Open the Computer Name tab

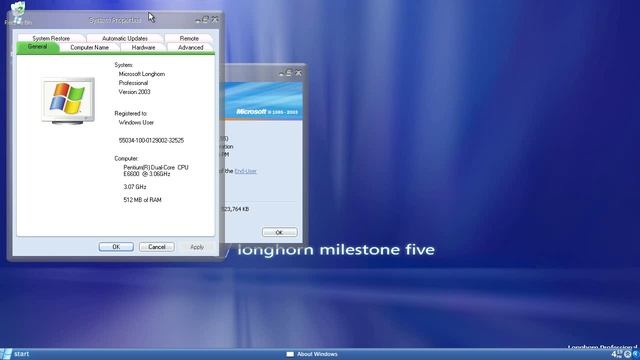tap(89, 47)
